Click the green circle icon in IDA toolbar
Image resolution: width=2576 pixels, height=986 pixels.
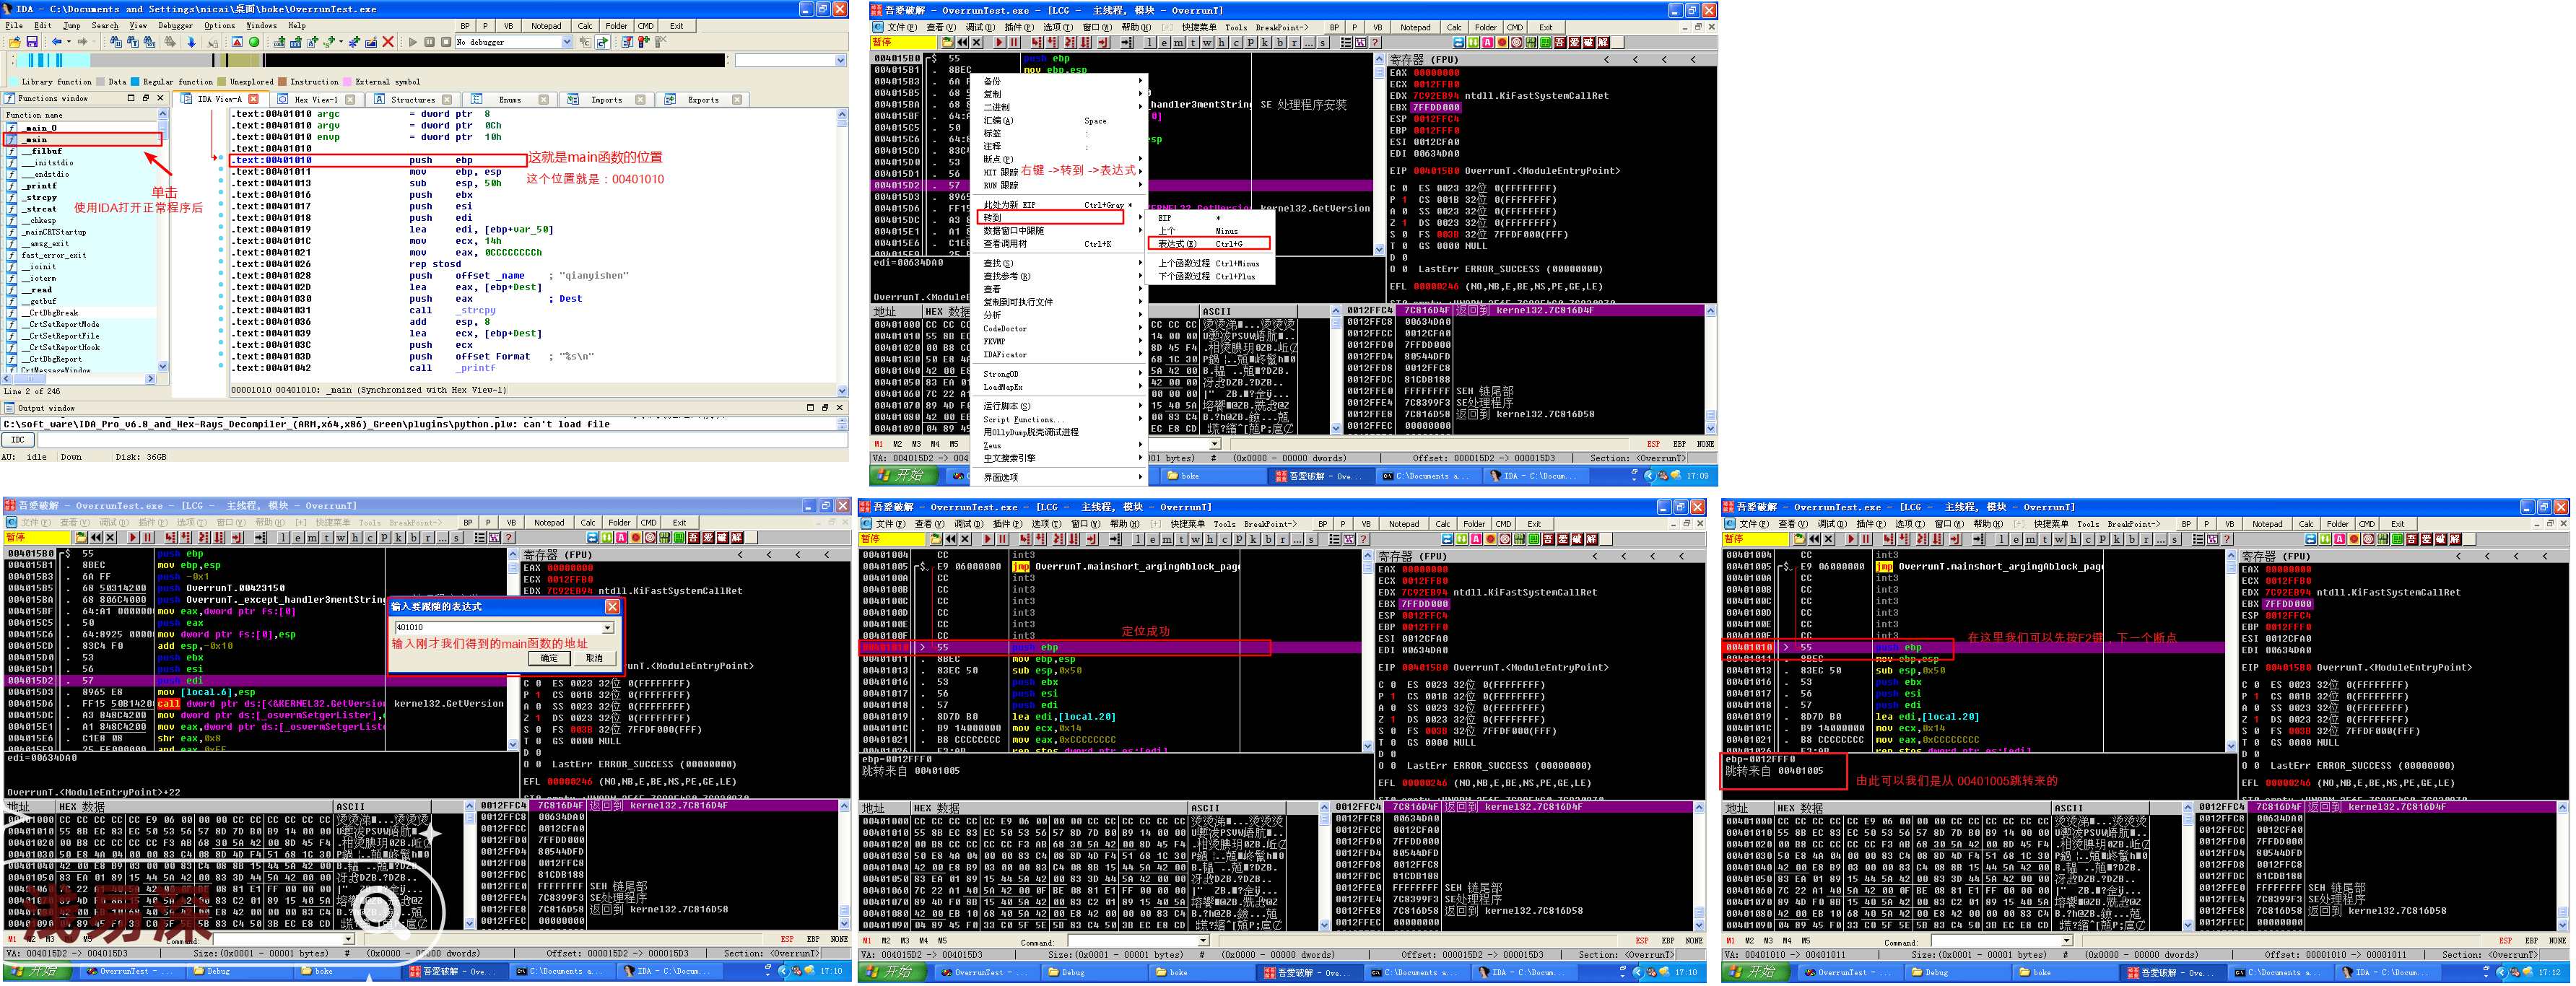coord(254,42)
